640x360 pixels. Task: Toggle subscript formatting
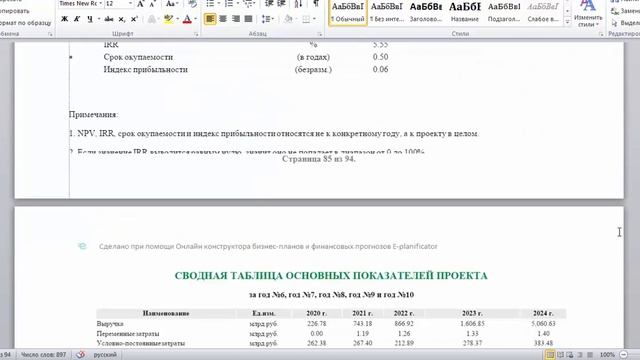[x=121, y=19]
